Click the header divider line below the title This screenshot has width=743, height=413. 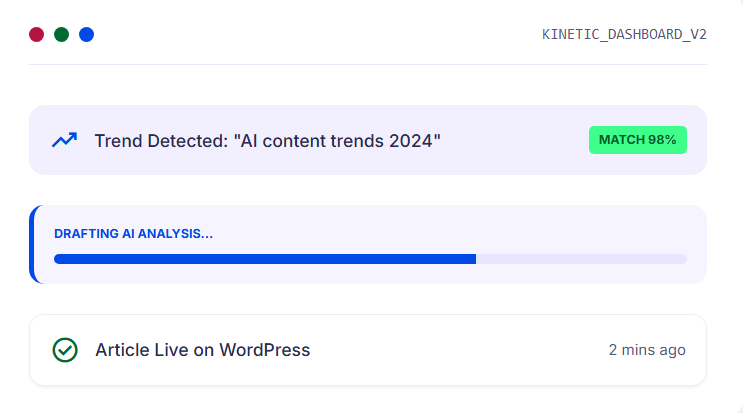(x=368, y=65)
